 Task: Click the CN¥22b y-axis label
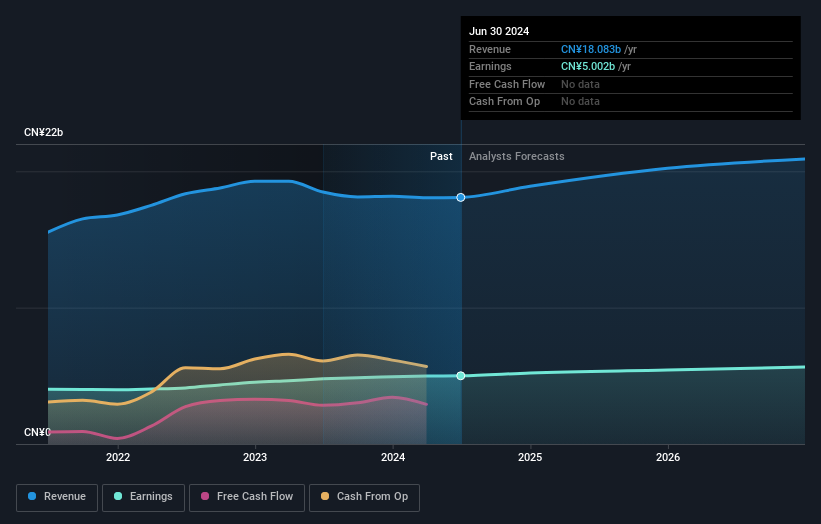click(x=43, y=132)
